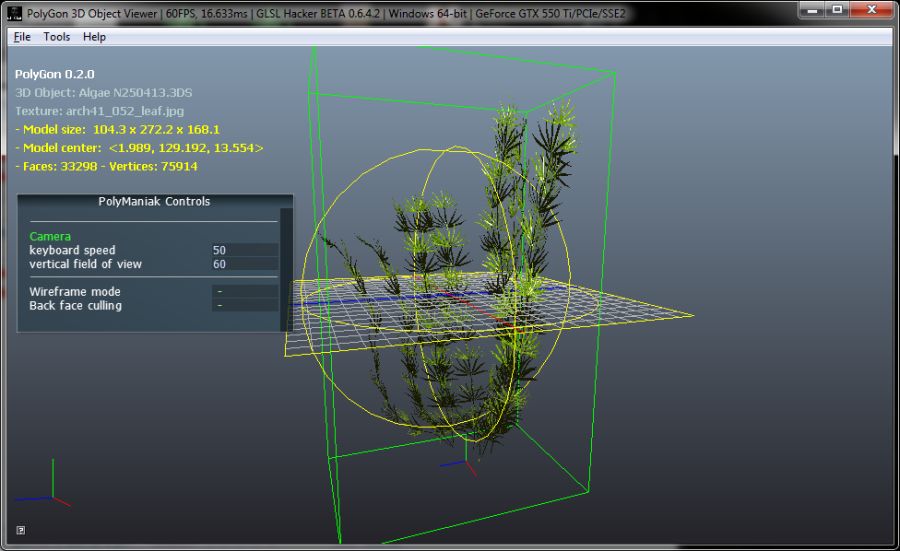
Task: Click the keyboard speed label
Action: (x=72, y=250)
